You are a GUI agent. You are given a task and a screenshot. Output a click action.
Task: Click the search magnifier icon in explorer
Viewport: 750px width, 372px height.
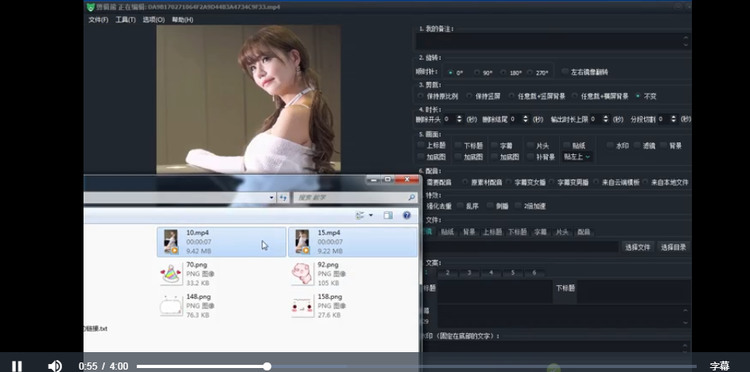[411, 197]
